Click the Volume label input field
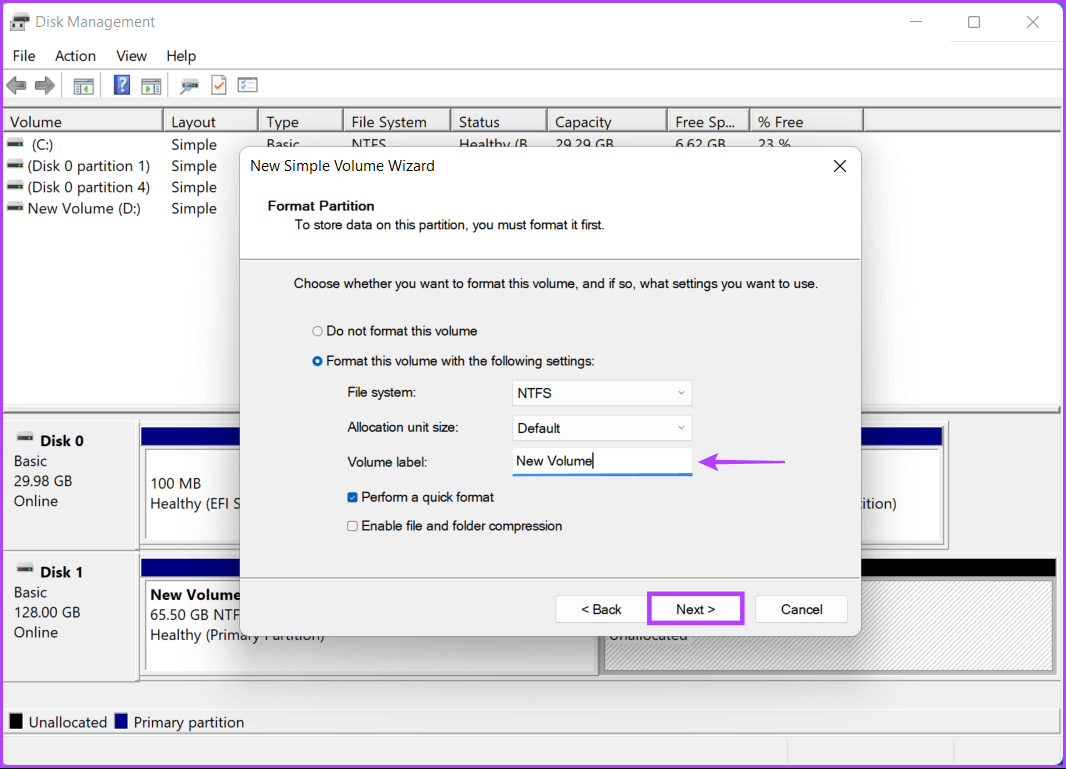1066x769 pixels. tap(602, 461)
